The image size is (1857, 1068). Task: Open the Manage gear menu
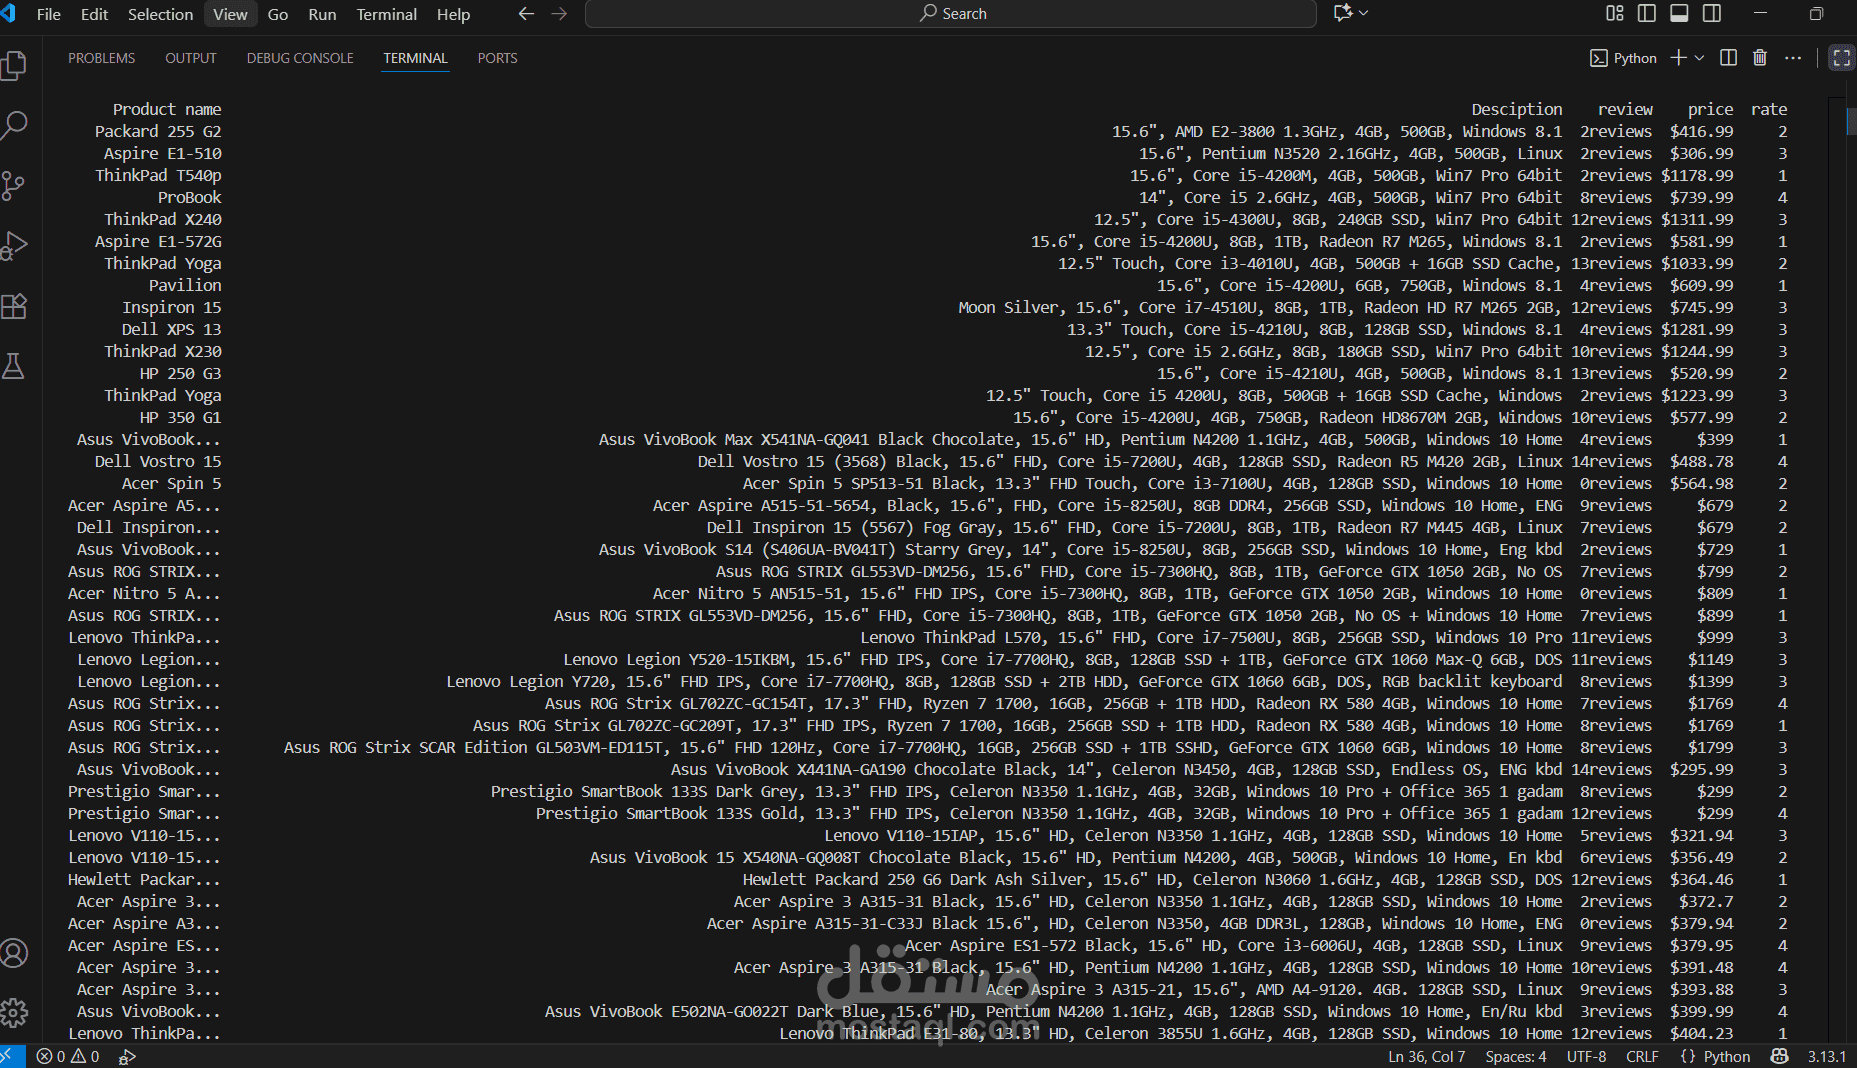click(14, 1013)
